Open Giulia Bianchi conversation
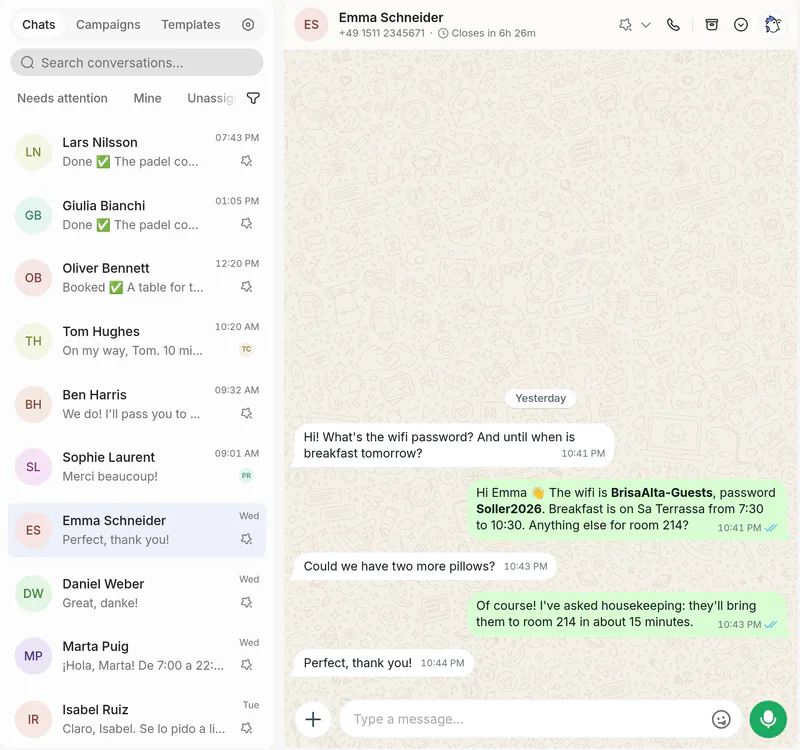 [x=137, y=215]
